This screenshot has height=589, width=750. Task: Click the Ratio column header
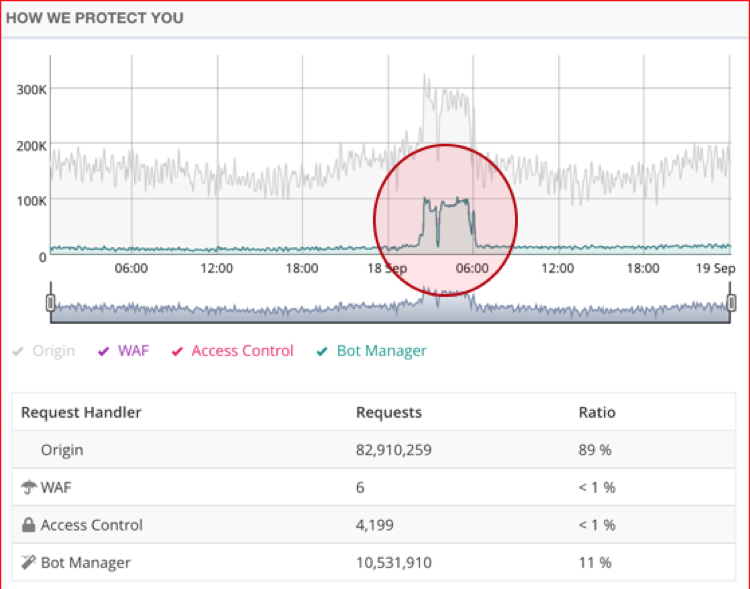(x=597, y=412)
